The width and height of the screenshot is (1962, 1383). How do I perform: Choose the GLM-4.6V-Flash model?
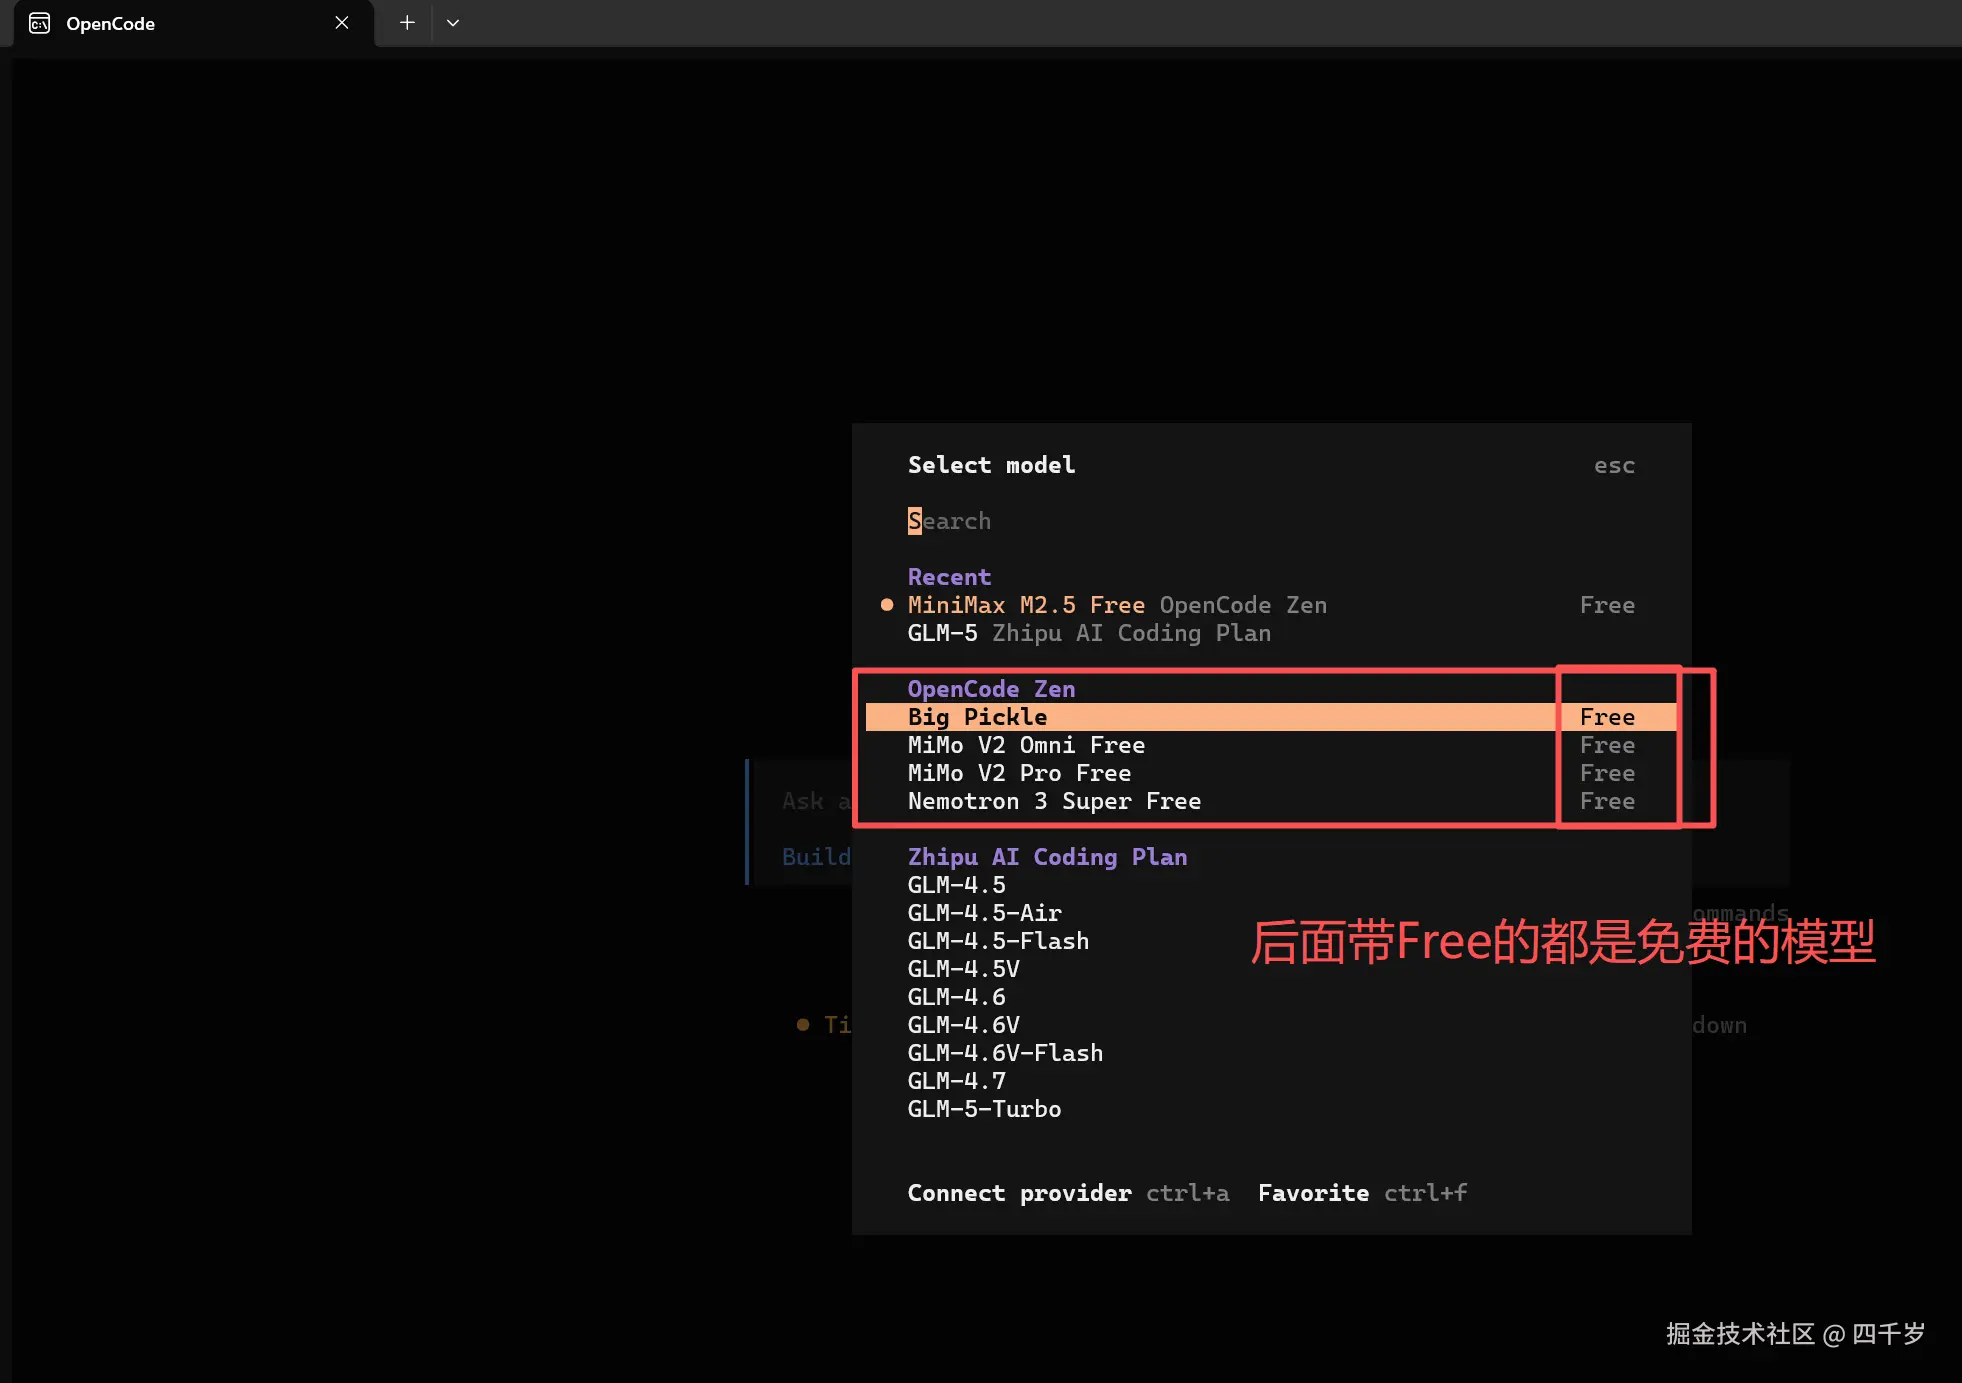[x=1005, y=1053]
